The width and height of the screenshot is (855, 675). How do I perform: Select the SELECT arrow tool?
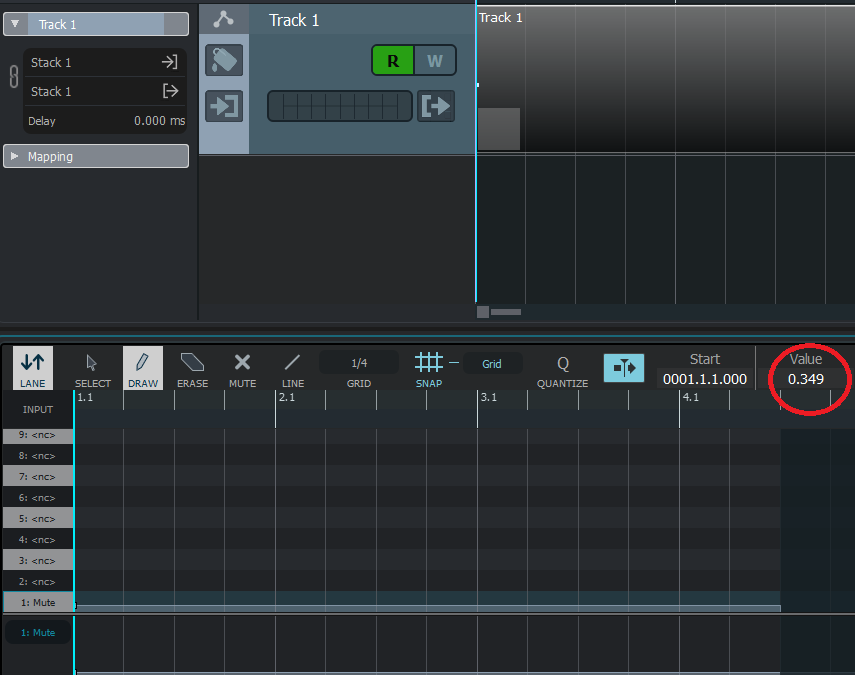click(x=92, y=368)
